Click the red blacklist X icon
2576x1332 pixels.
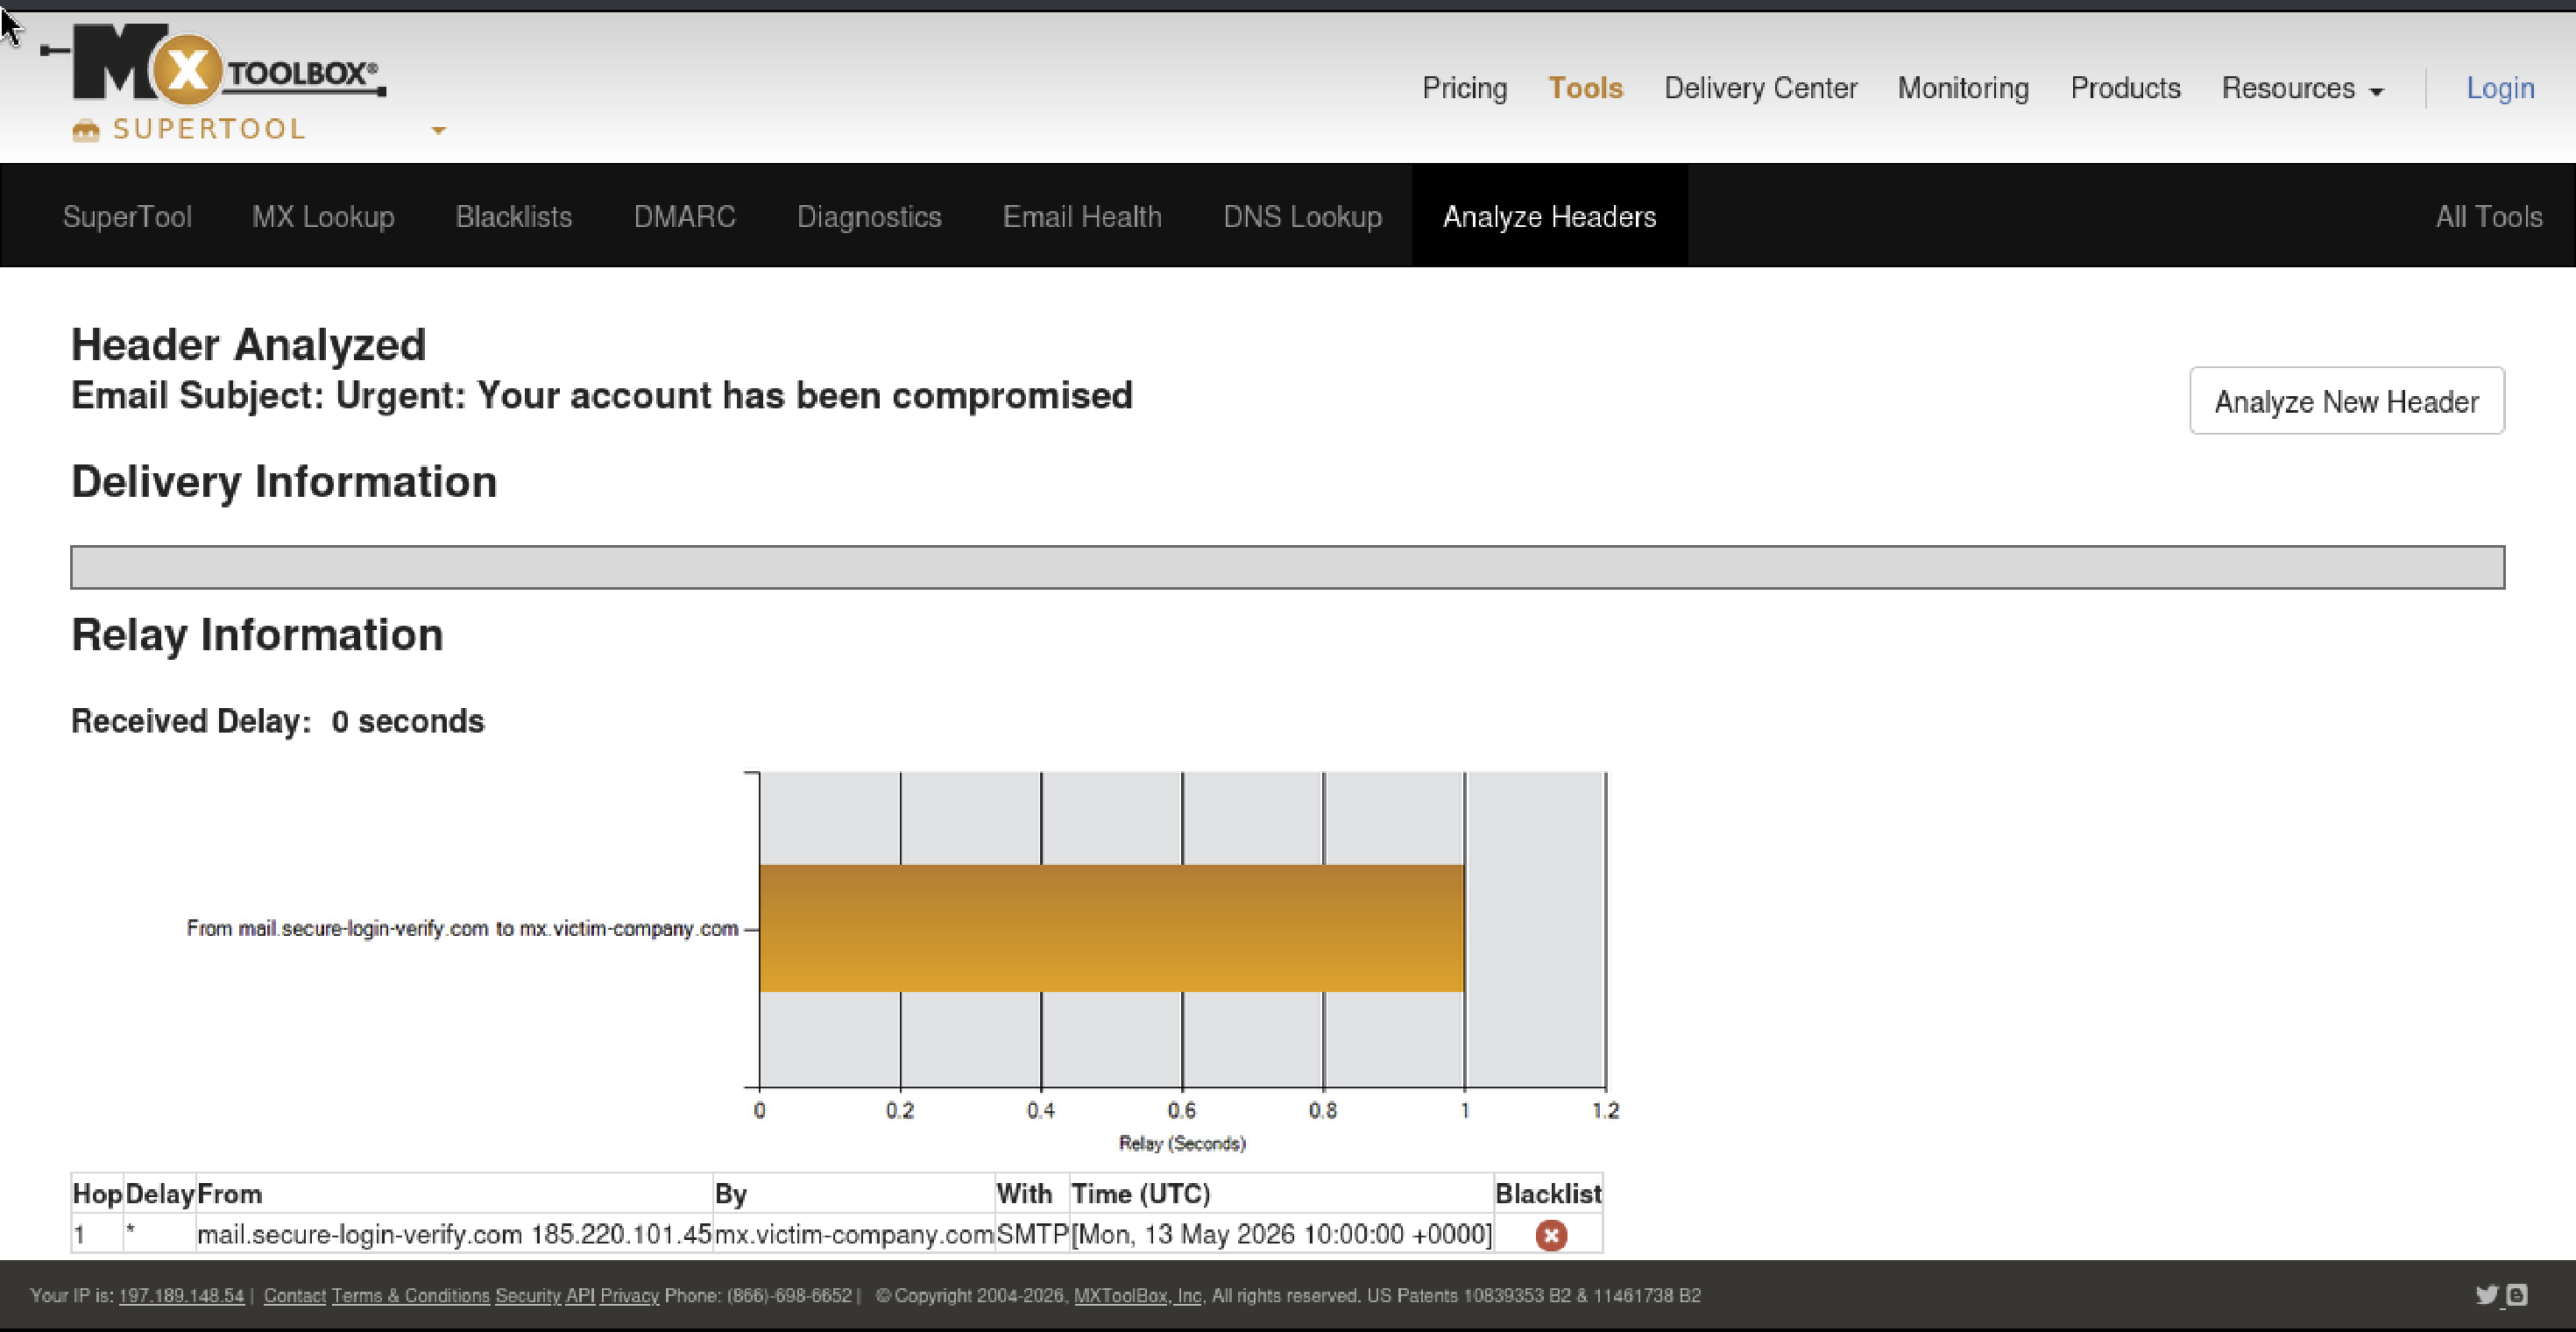pyautogui.click(x=1551, y=1235)
